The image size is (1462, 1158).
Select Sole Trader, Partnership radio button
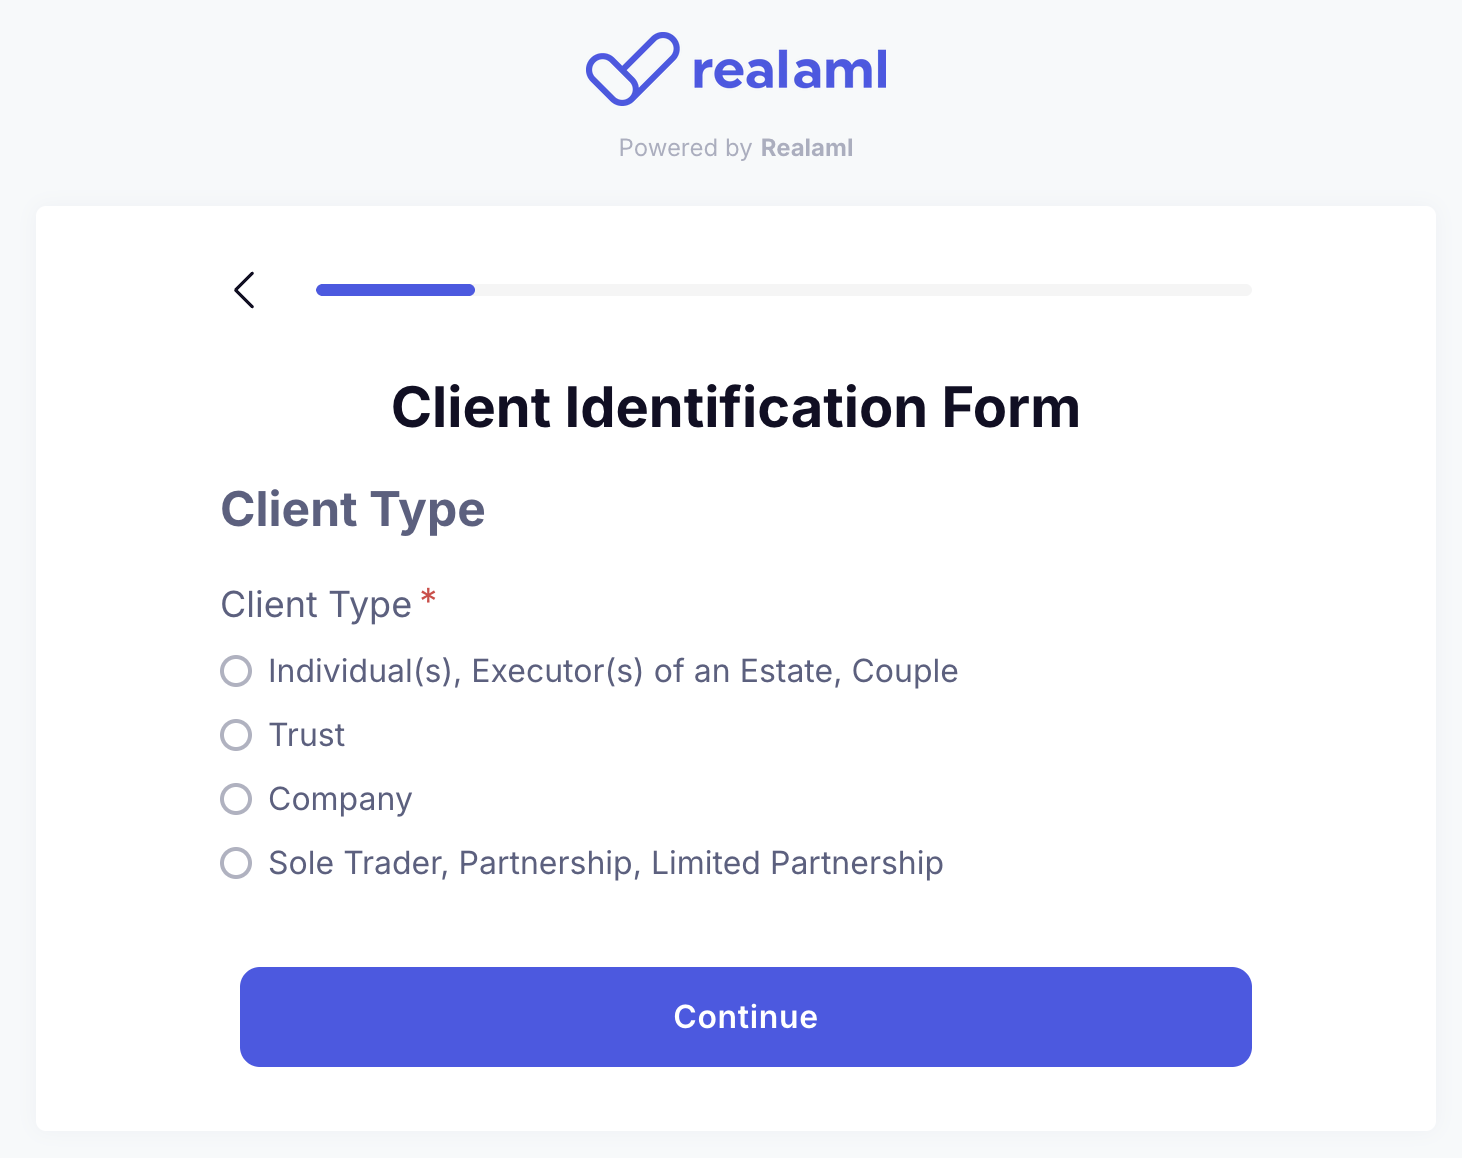pyautogui.click(x=236, y=863)
